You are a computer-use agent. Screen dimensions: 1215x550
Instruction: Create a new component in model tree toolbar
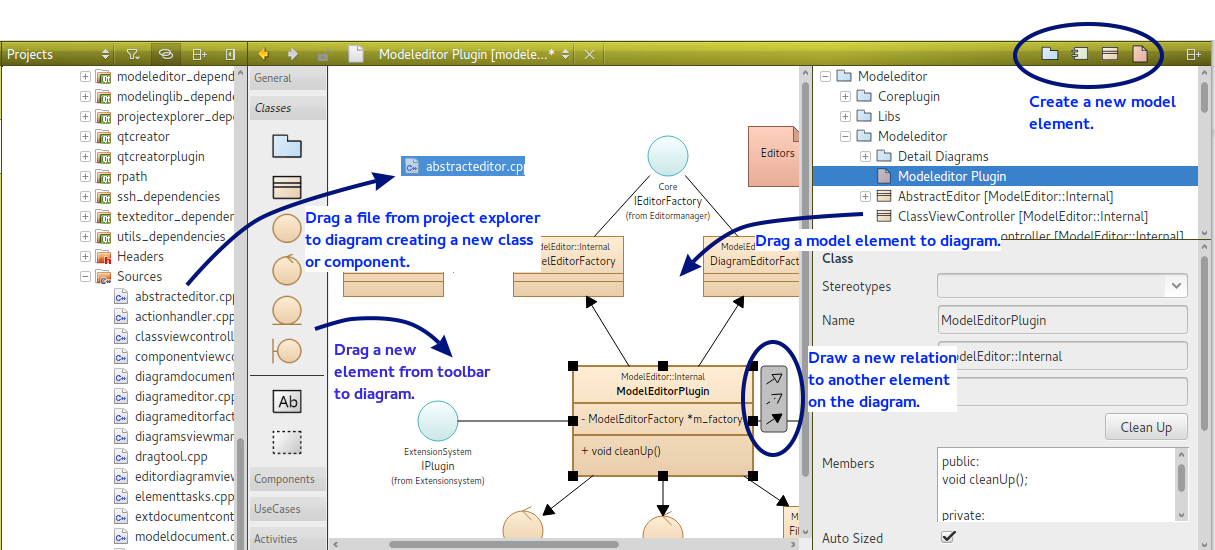pos(1079,54)
